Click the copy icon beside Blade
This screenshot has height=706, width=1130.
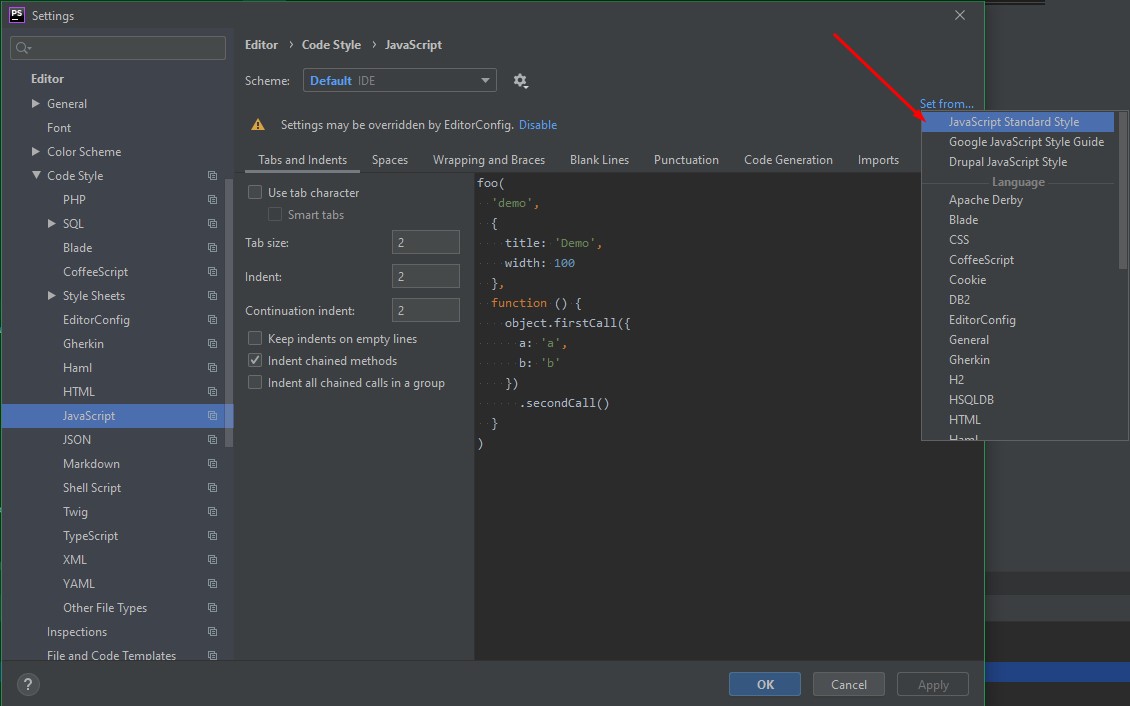point(213,248)
